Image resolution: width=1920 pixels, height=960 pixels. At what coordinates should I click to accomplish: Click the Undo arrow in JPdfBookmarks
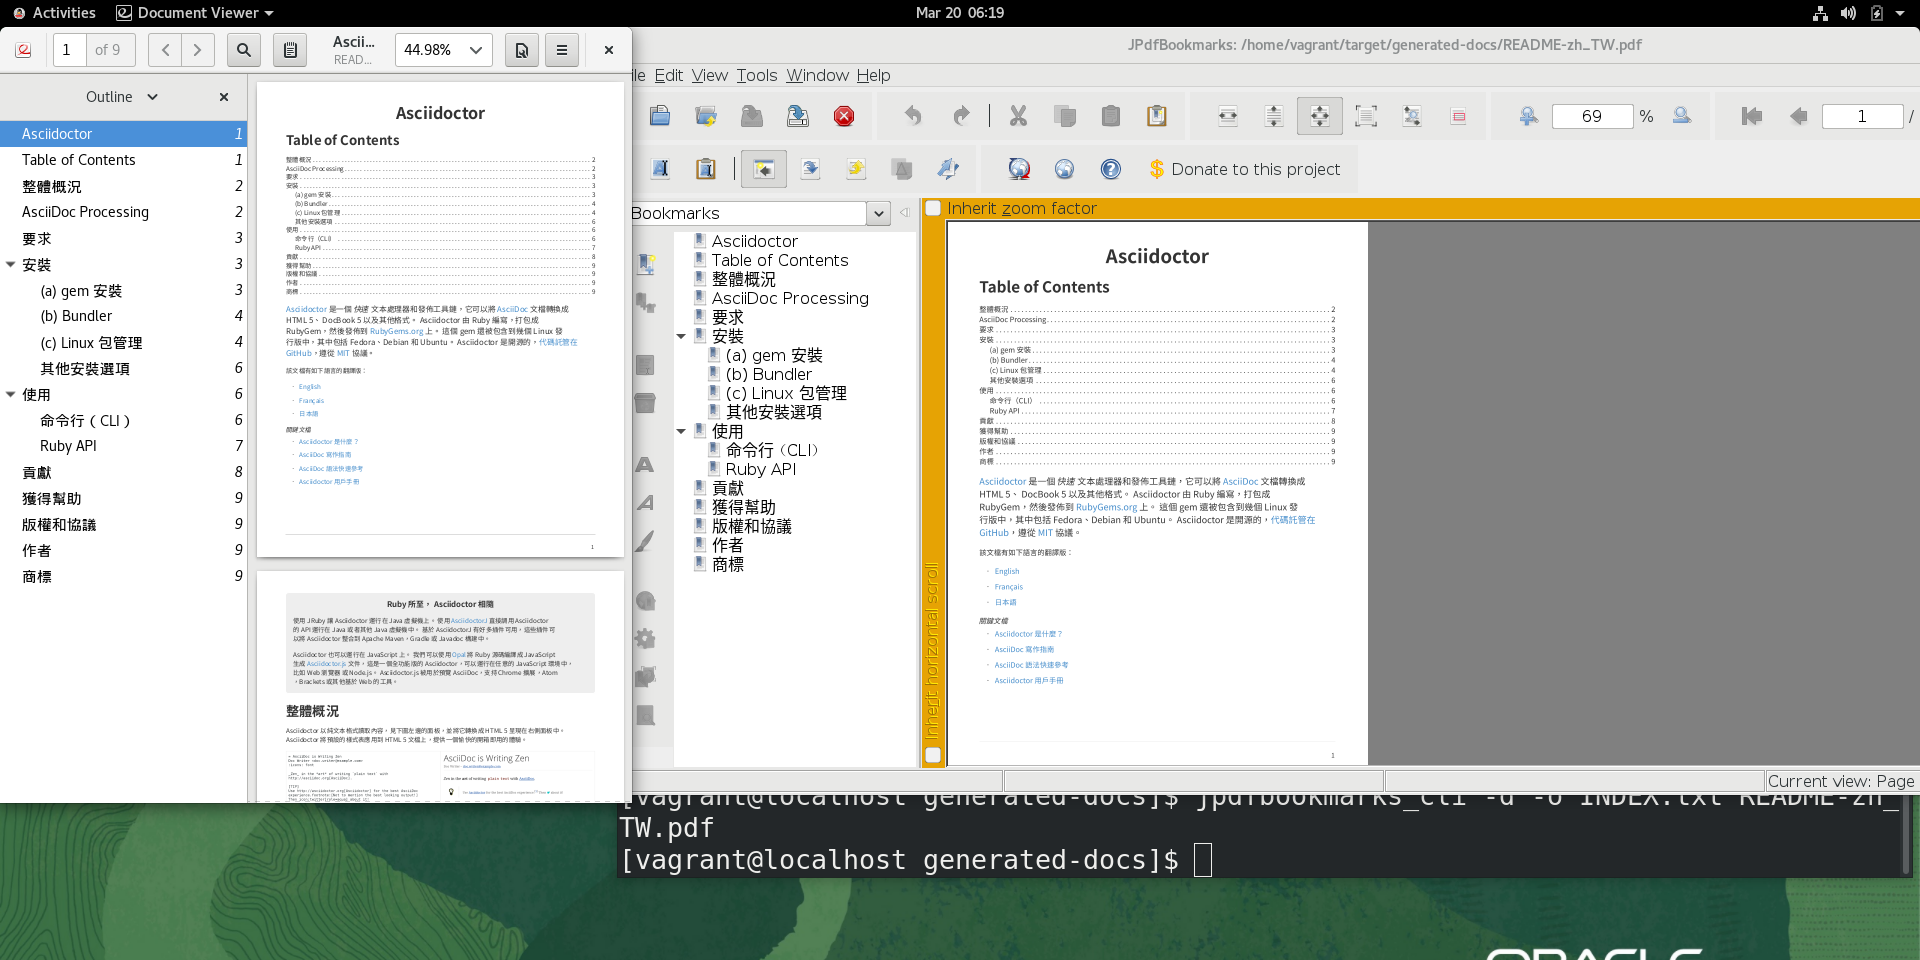(x=913, y=116)
